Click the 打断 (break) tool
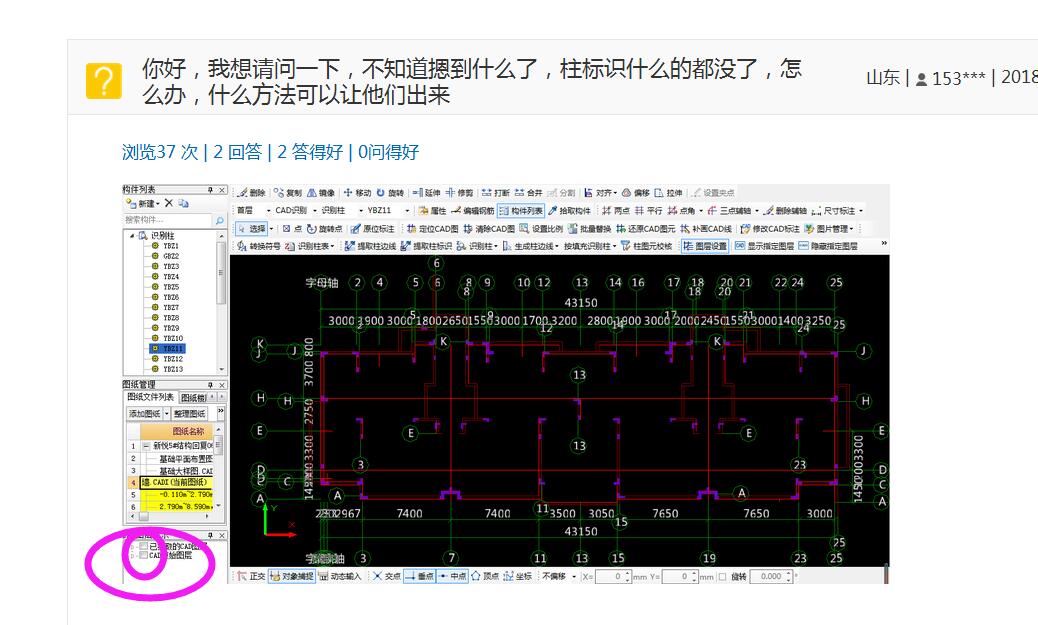 [495, 193]
